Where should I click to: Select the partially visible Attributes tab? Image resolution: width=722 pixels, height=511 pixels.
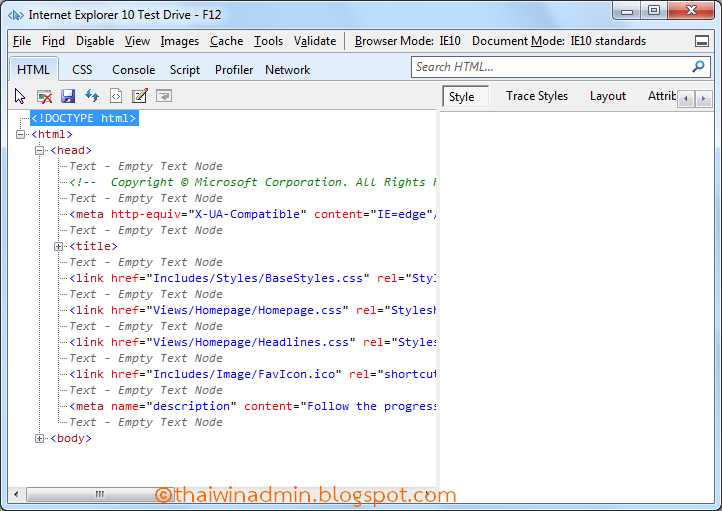[662, 96]
